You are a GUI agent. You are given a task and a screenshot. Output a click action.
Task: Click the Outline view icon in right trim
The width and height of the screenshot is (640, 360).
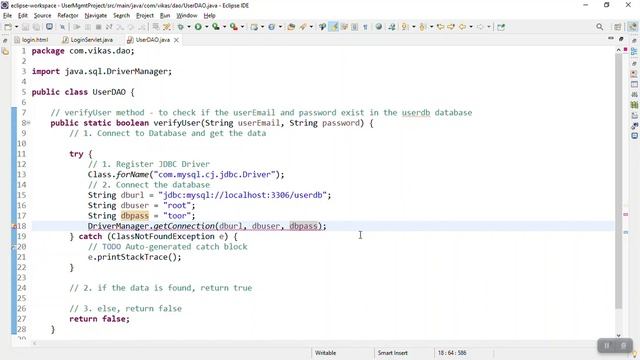click(x=634, y=51)
